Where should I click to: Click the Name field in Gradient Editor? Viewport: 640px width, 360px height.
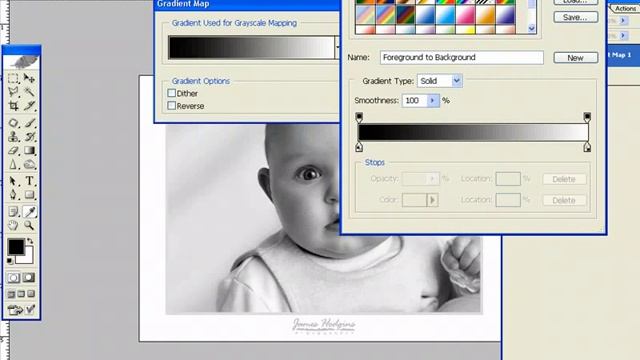(x=462, y=58)
